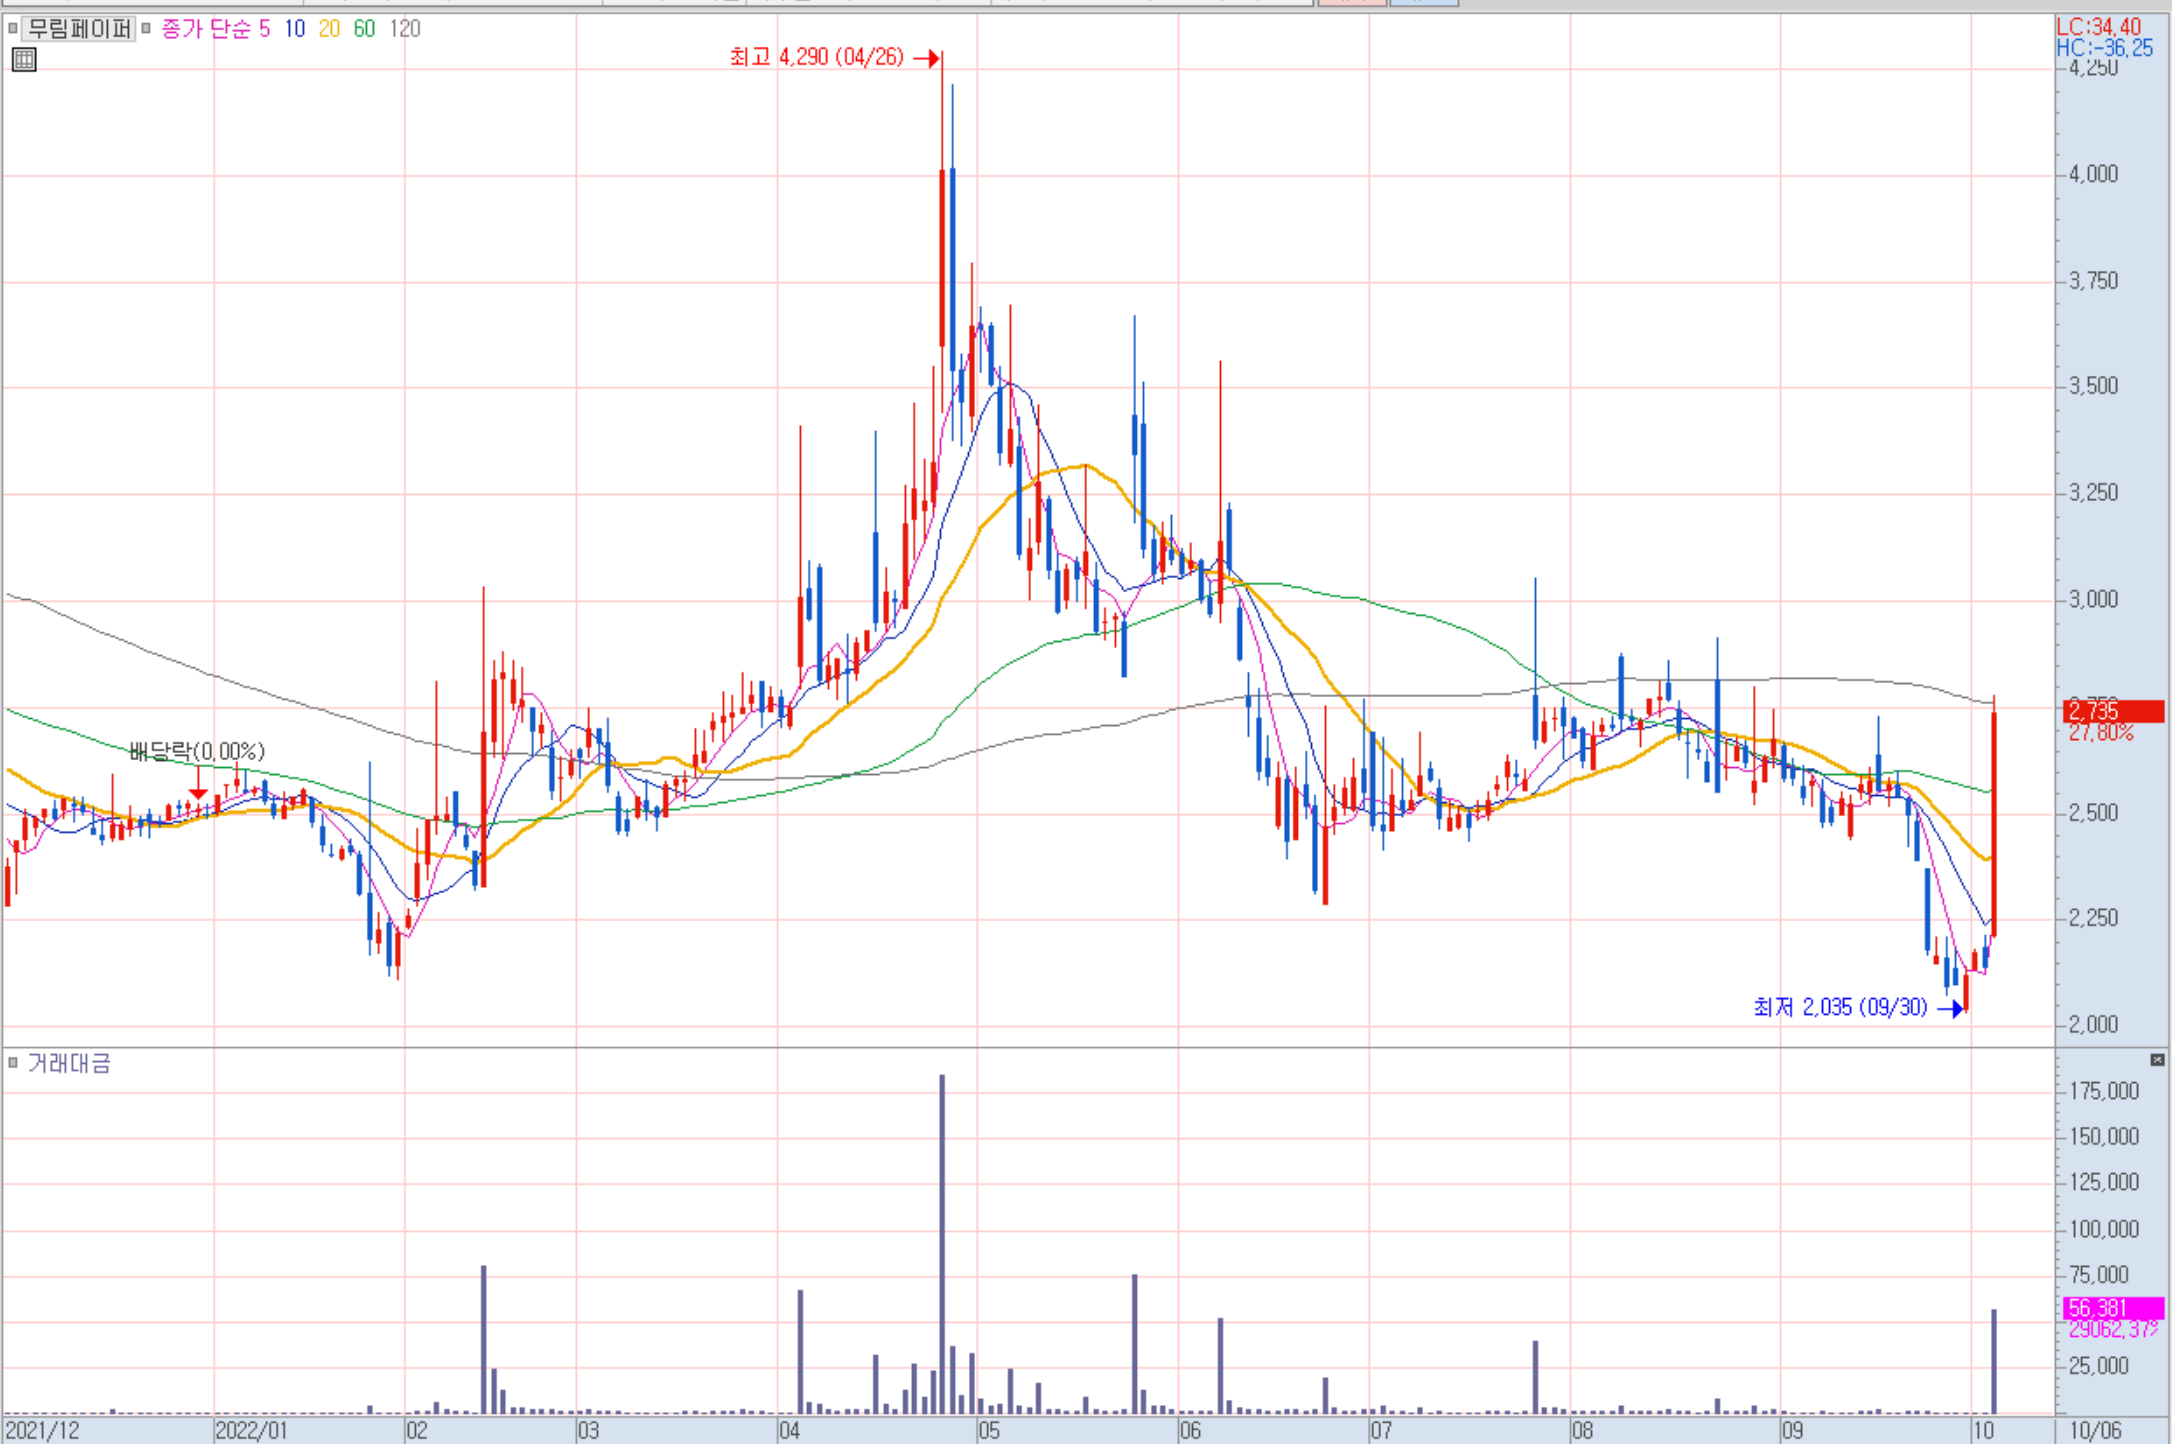Click the 무림페이퍼 stock name button

pos(79,28)
